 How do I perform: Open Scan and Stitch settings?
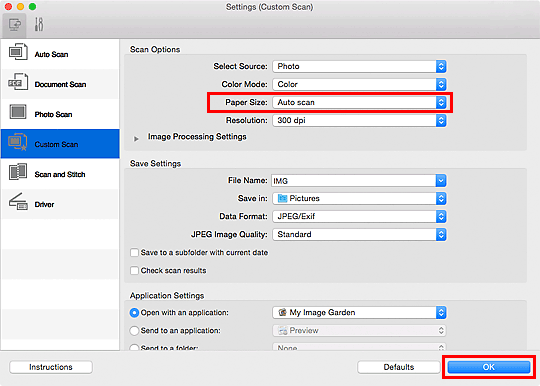[60, 174]
